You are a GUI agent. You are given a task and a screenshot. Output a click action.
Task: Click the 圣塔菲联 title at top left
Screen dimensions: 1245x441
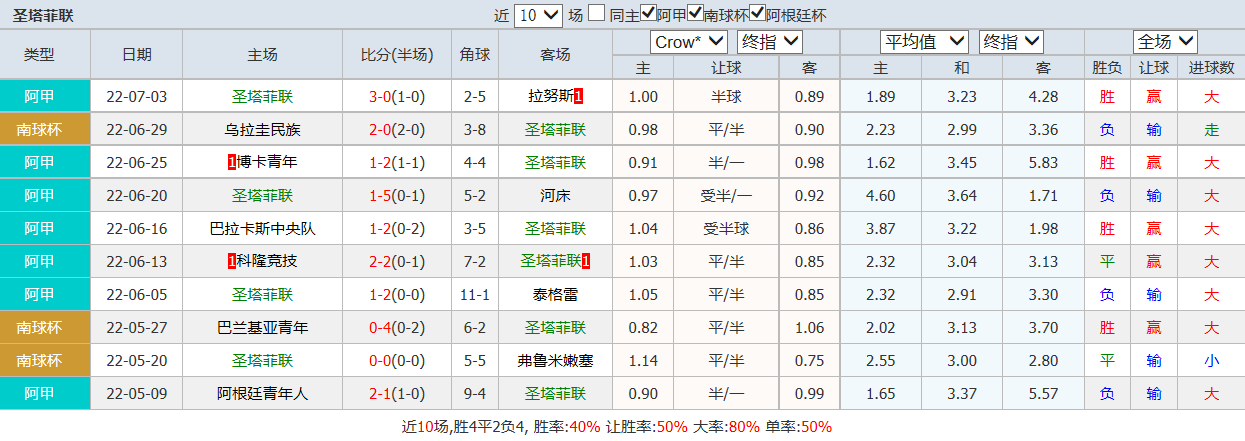tap(43, 15)
